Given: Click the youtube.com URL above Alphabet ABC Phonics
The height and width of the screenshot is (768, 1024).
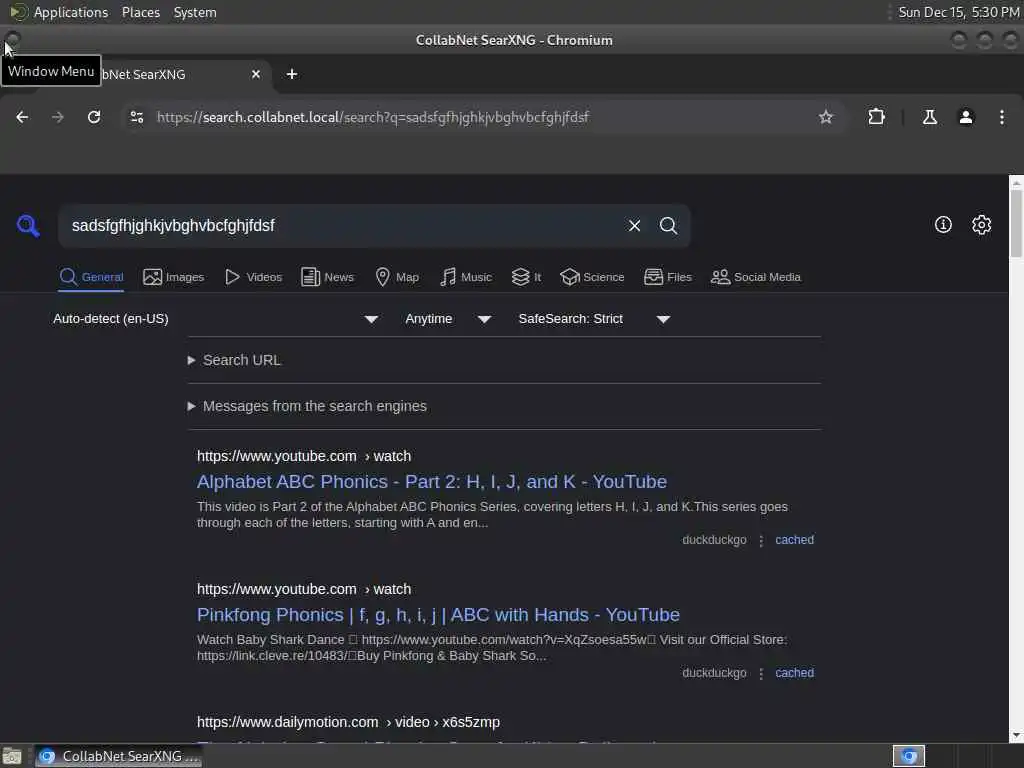Looking at the screenshot, I should pos(304,456).
